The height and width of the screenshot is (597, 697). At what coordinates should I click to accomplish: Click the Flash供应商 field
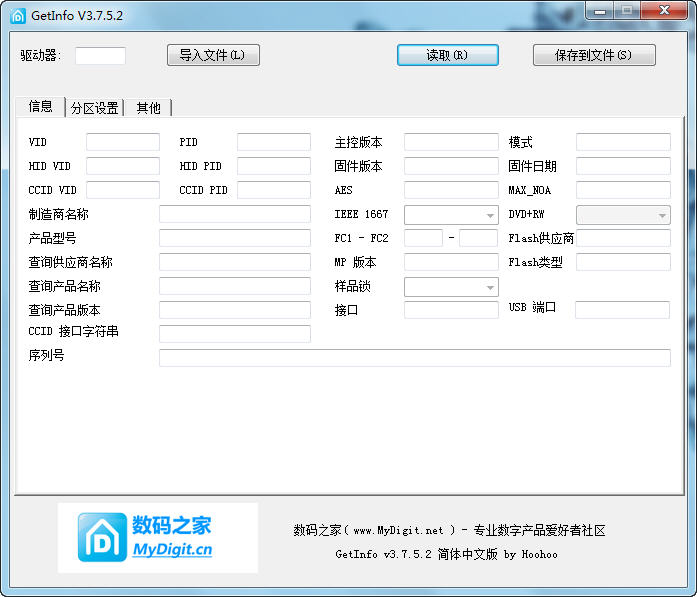tap(622, 238)
